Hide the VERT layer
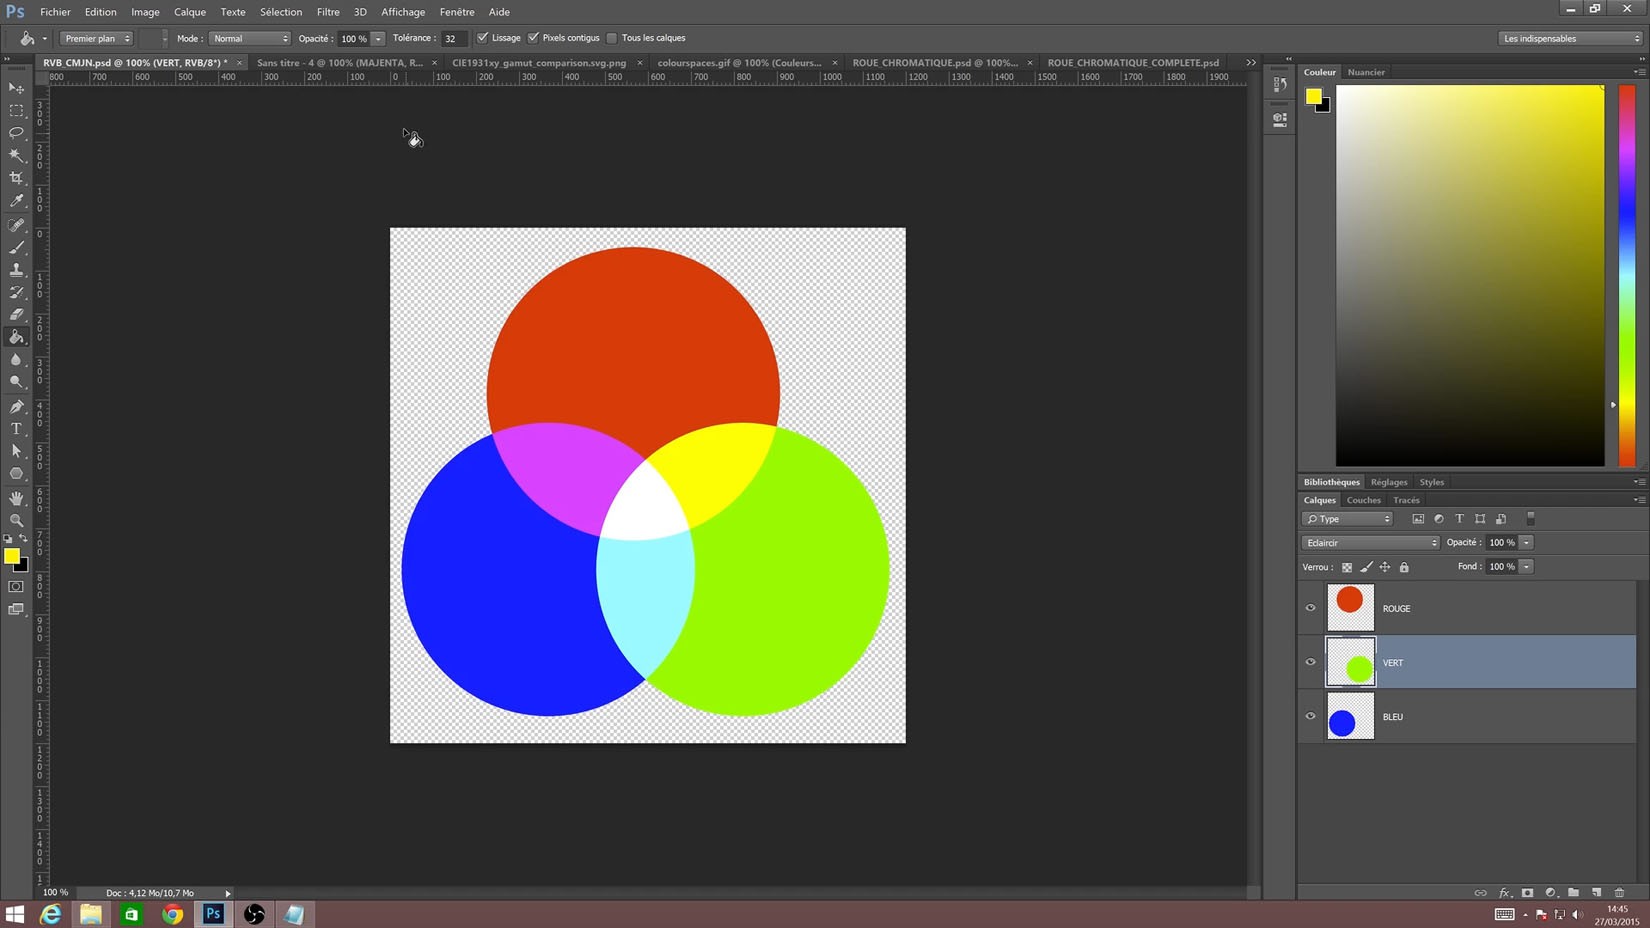 point(1310,662)
